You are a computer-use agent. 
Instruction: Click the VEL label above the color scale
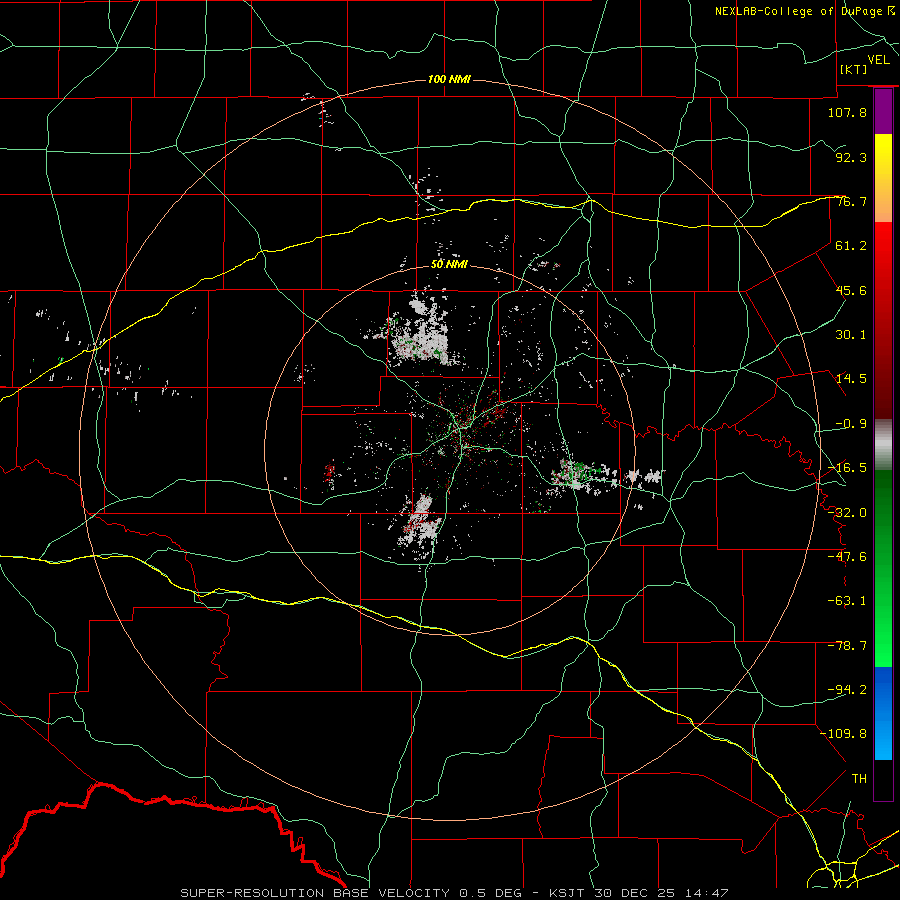(x=878, y=60)
